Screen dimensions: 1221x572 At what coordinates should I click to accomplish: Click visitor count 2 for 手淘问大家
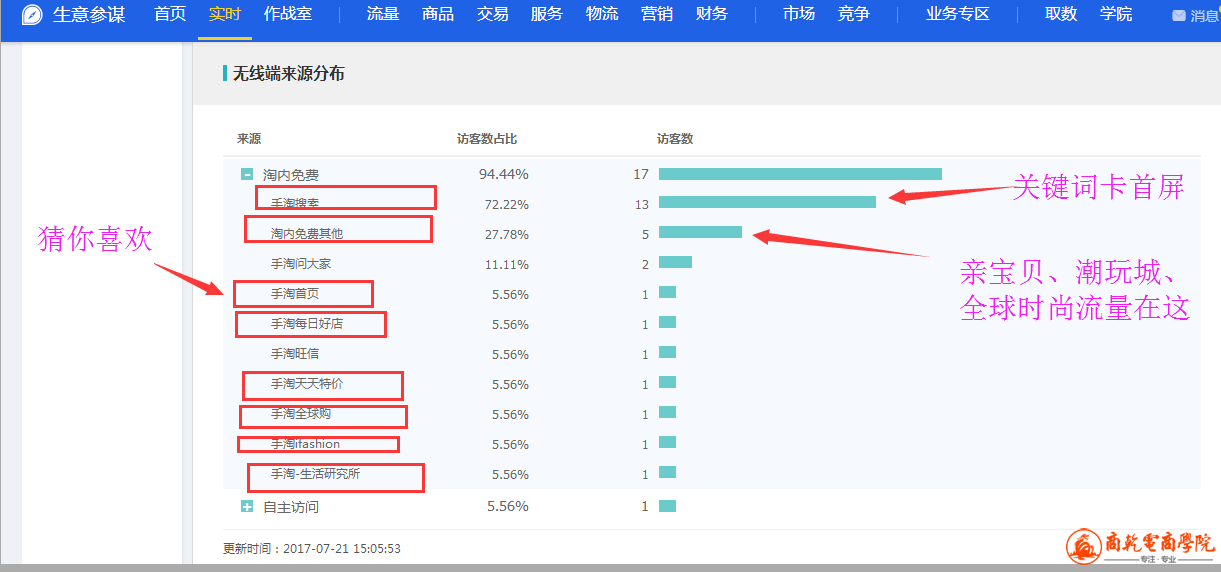coord(645,264)
